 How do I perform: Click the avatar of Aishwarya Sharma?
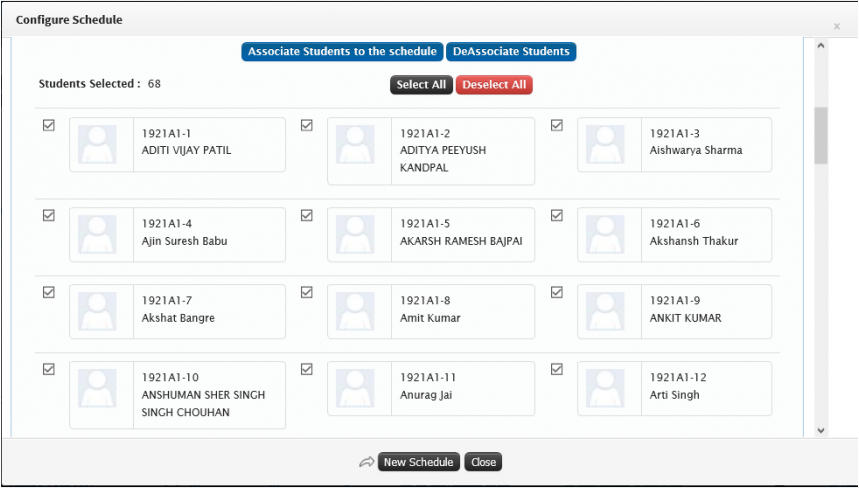tap(605, 145)
